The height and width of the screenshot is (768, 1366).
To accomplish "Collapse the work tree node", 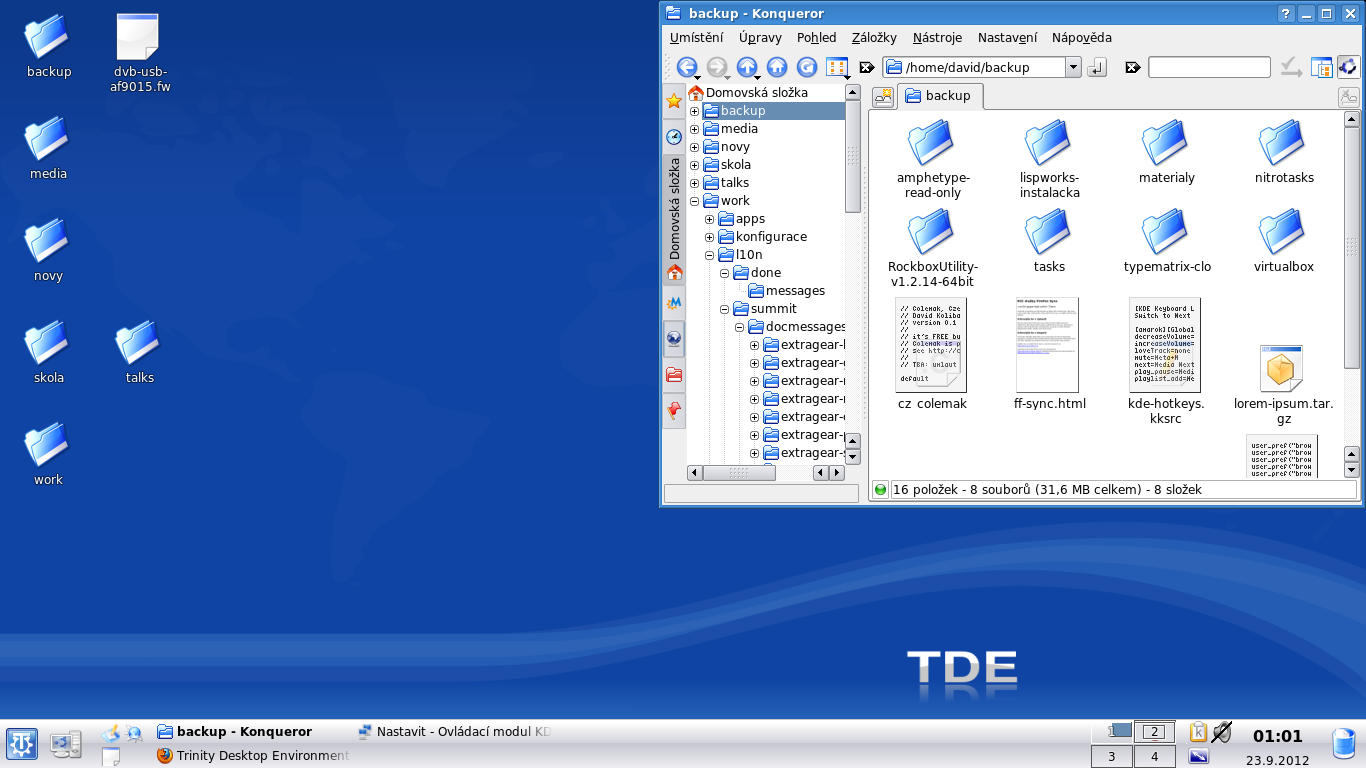I will (694, 201).
